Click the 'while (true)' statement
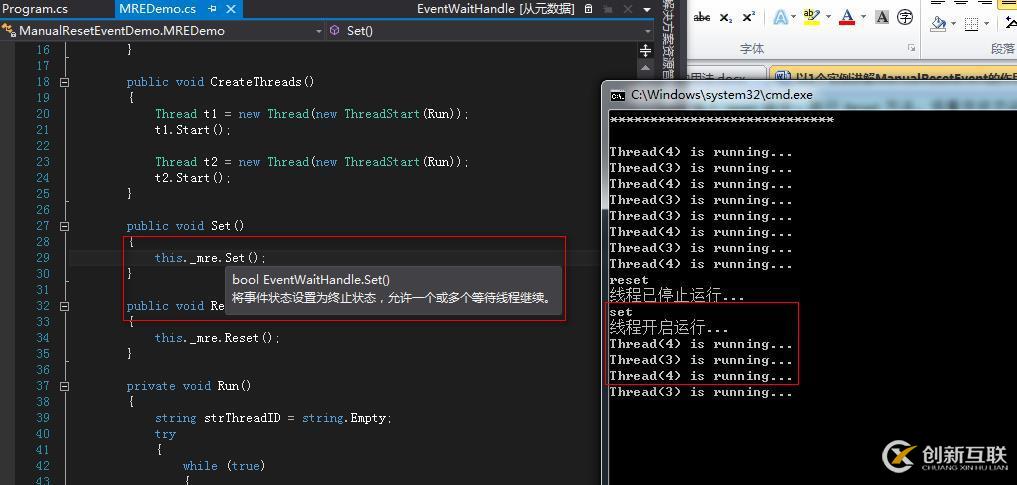1017x485 pixels. click(x=224, y=466)
